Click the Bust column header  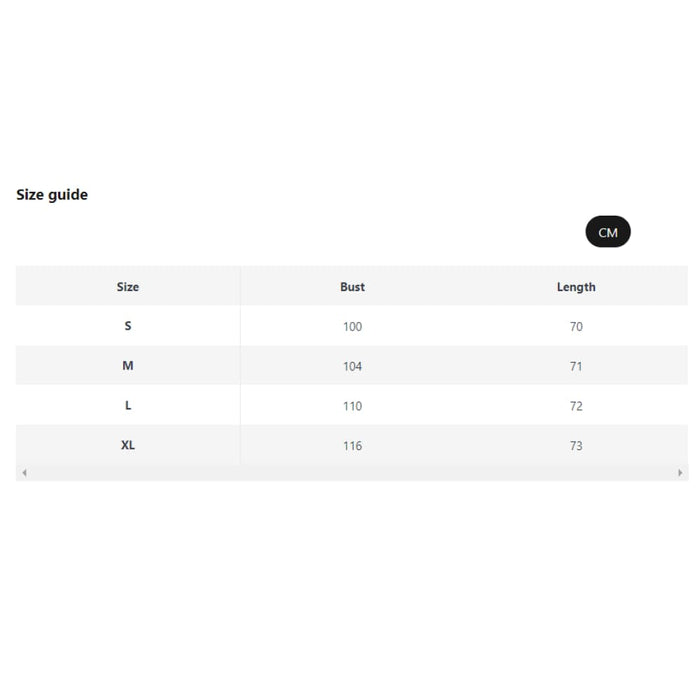click(x=352, y=287)
